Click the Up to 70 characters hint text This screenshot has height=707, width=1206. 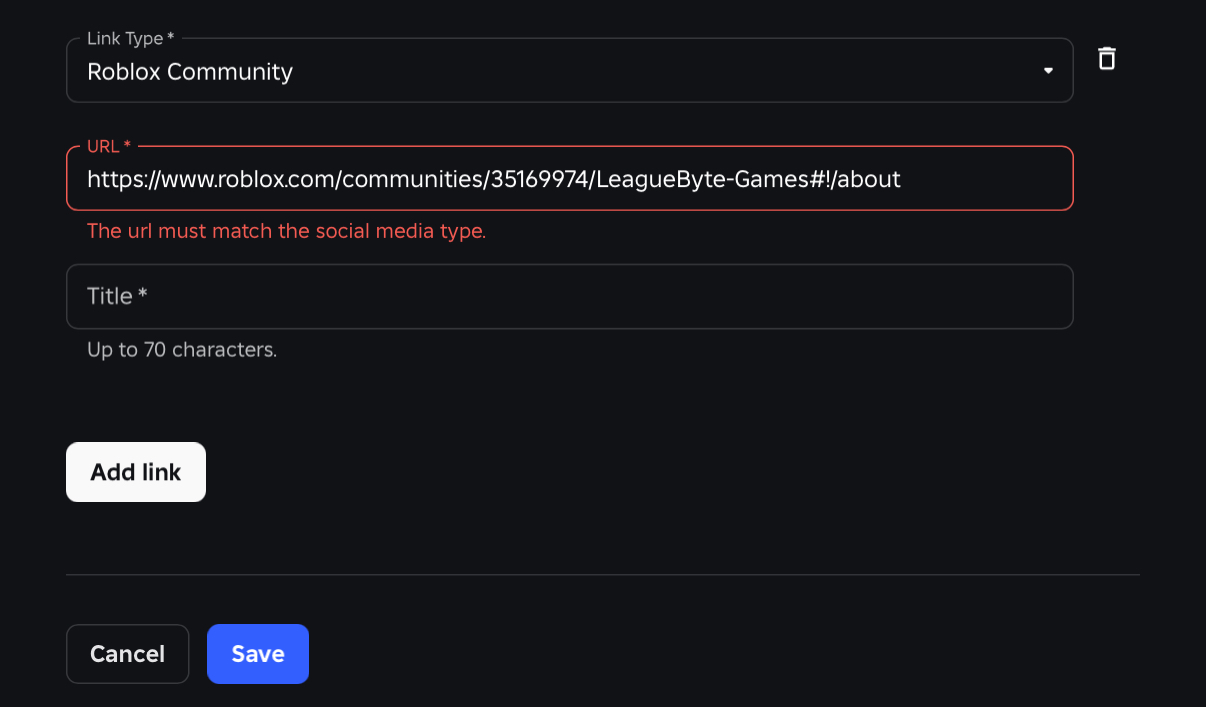[181, 349]
